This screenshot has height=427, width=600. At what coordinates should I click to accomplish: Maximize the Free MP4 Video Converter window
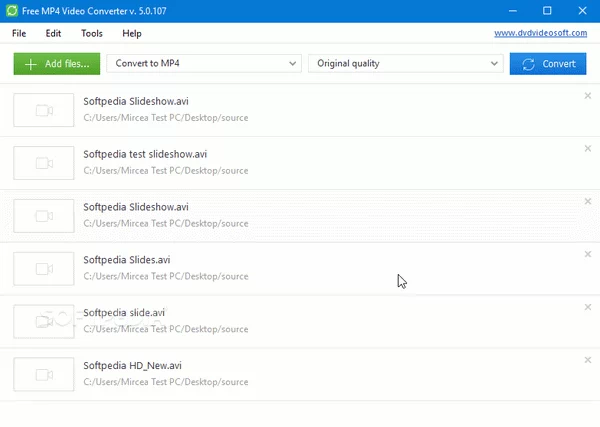[x=547, y=11]
